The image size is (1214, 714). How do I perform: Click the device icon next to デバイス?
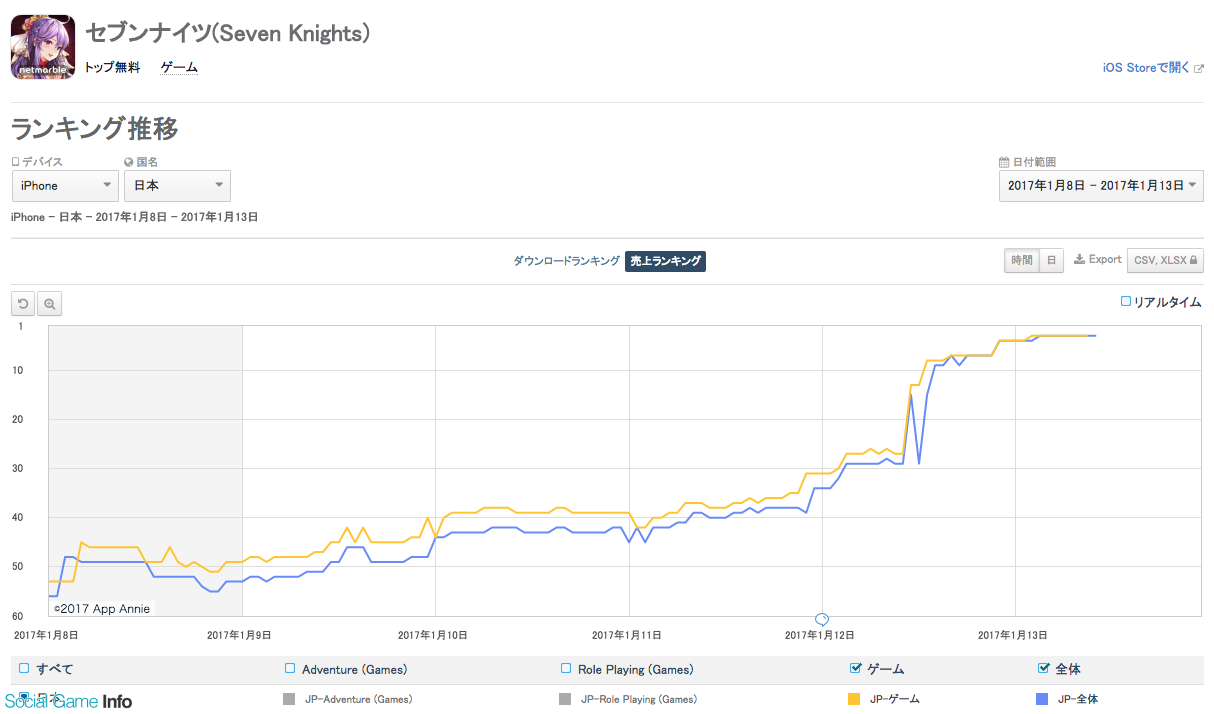coord(15,162)
